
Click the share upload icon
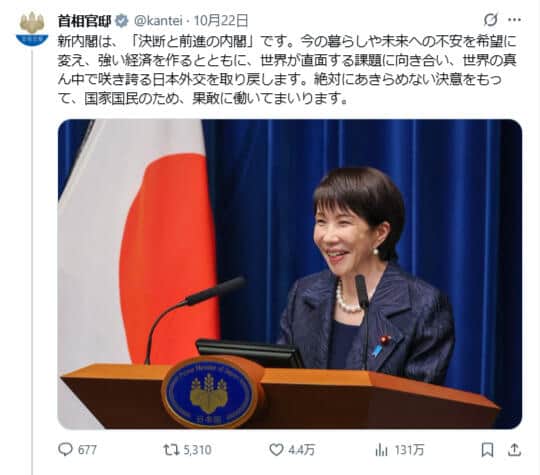[514, 450]
